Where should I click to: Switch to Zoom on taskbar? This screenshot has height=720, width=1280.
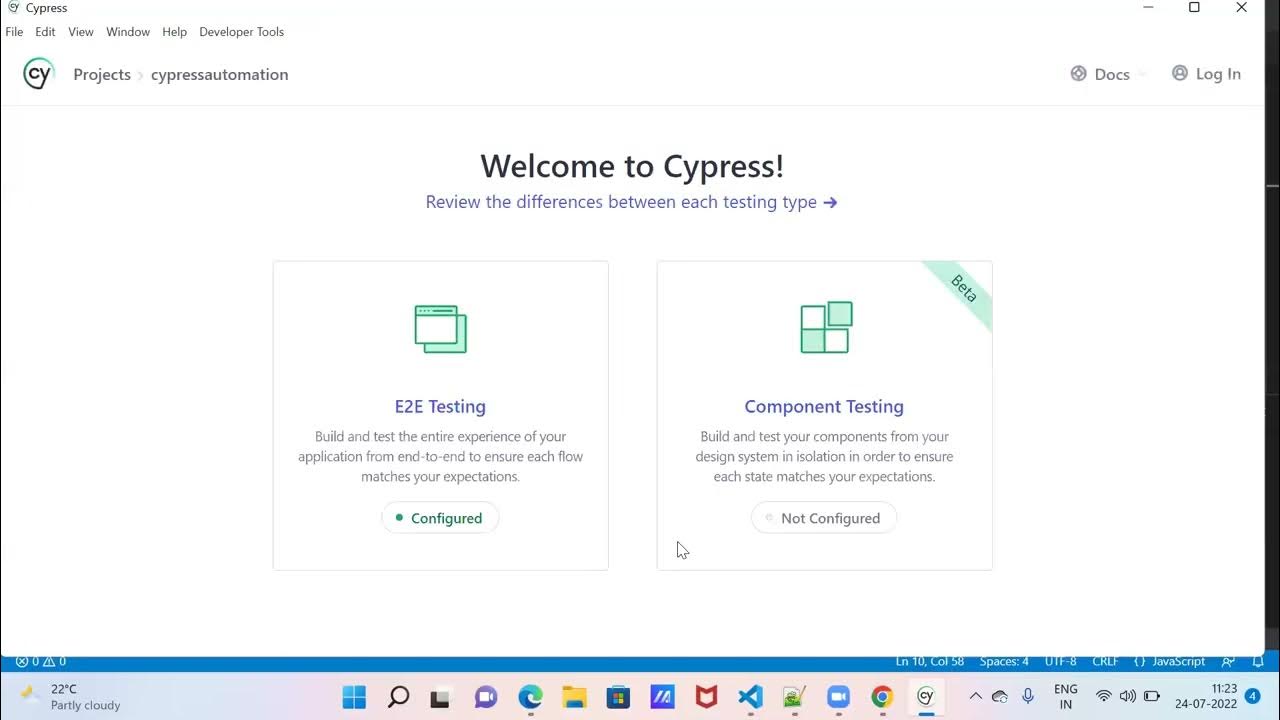point(838,697)
